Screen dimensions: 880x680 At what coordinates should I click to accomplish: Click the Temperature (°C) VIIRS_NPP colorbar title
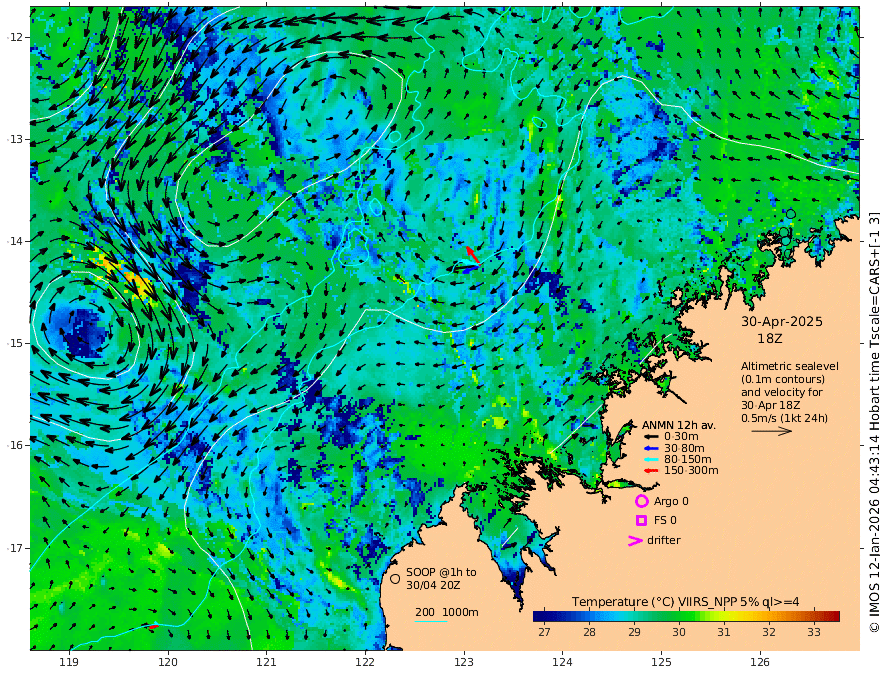[686, 602]
